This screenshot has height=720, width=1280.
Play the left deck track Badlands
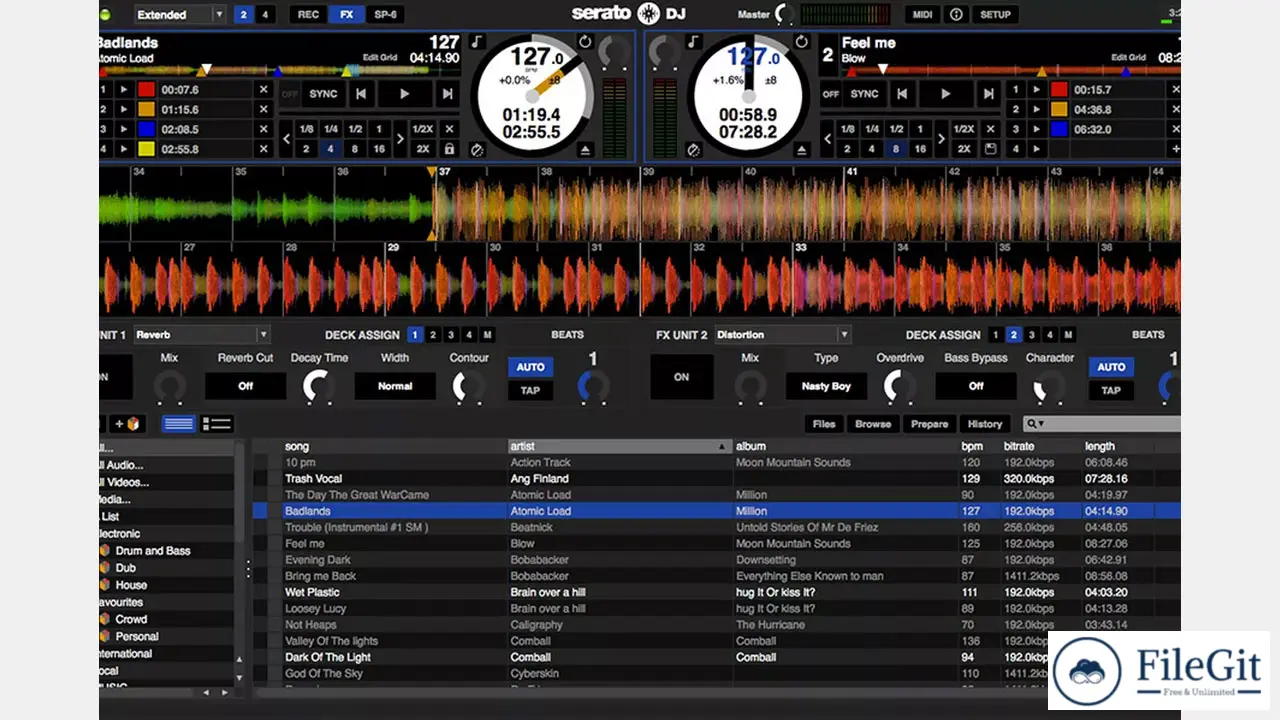405,94
